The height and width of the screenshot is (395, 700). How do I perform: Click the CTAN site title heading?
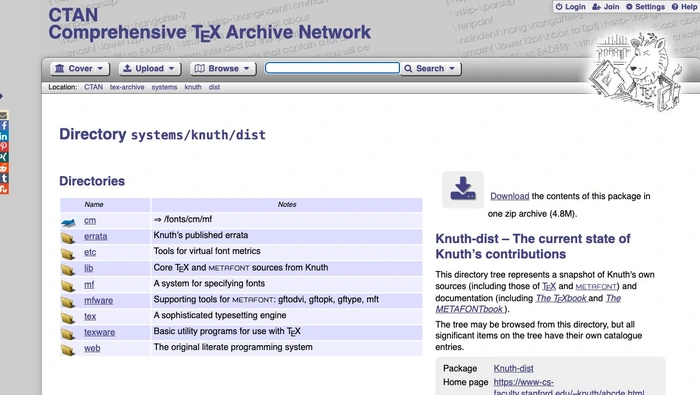[209, 24]
